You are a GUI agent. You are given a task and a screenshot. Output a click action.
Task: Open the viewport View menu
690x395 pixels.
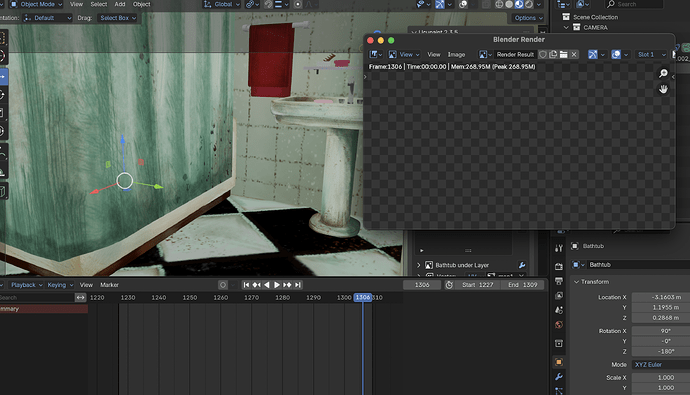coord(76,4)
